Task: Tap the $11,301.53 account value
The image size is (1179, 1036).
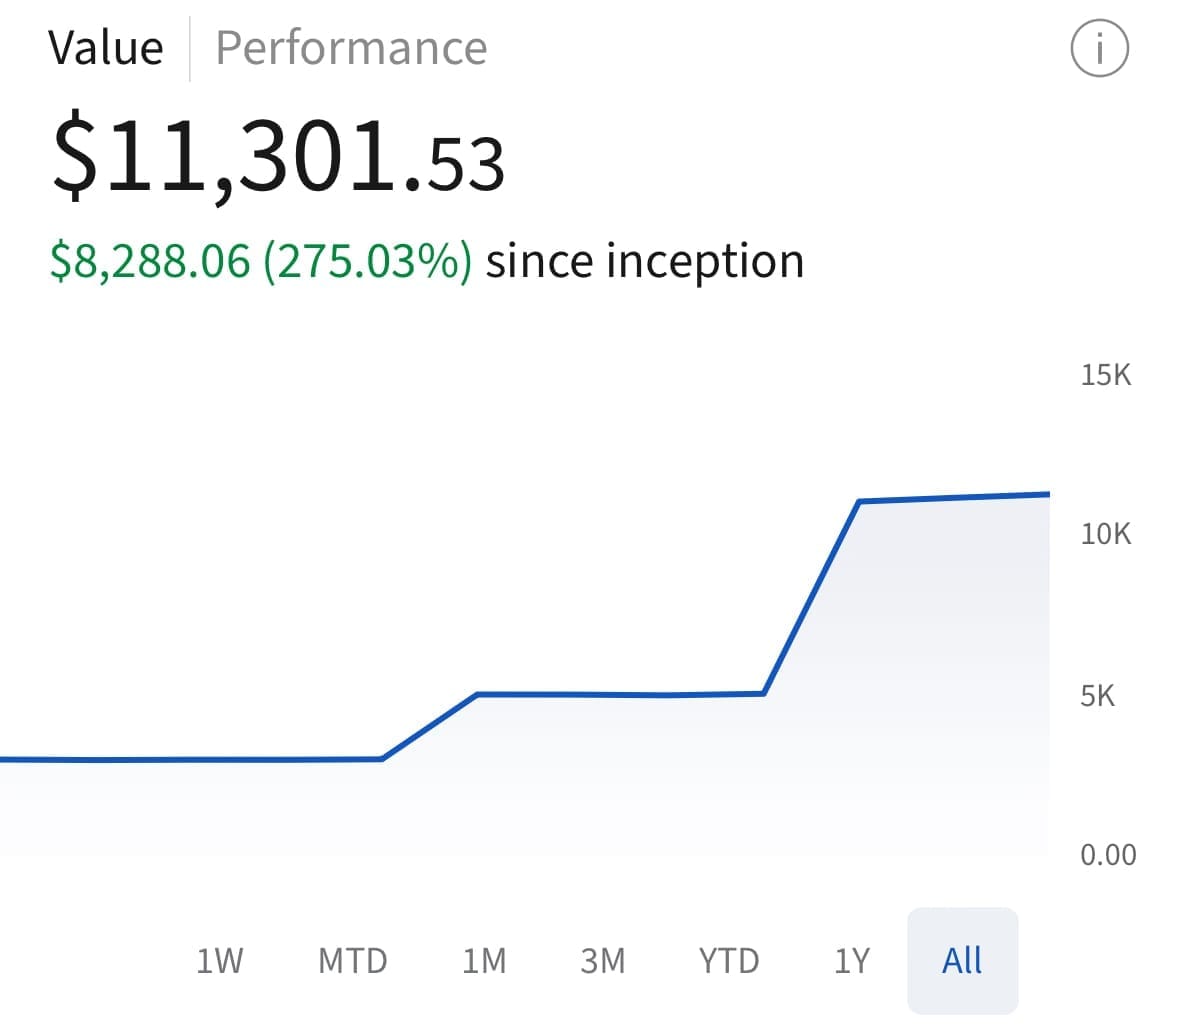Action: (x=278, y=157)
